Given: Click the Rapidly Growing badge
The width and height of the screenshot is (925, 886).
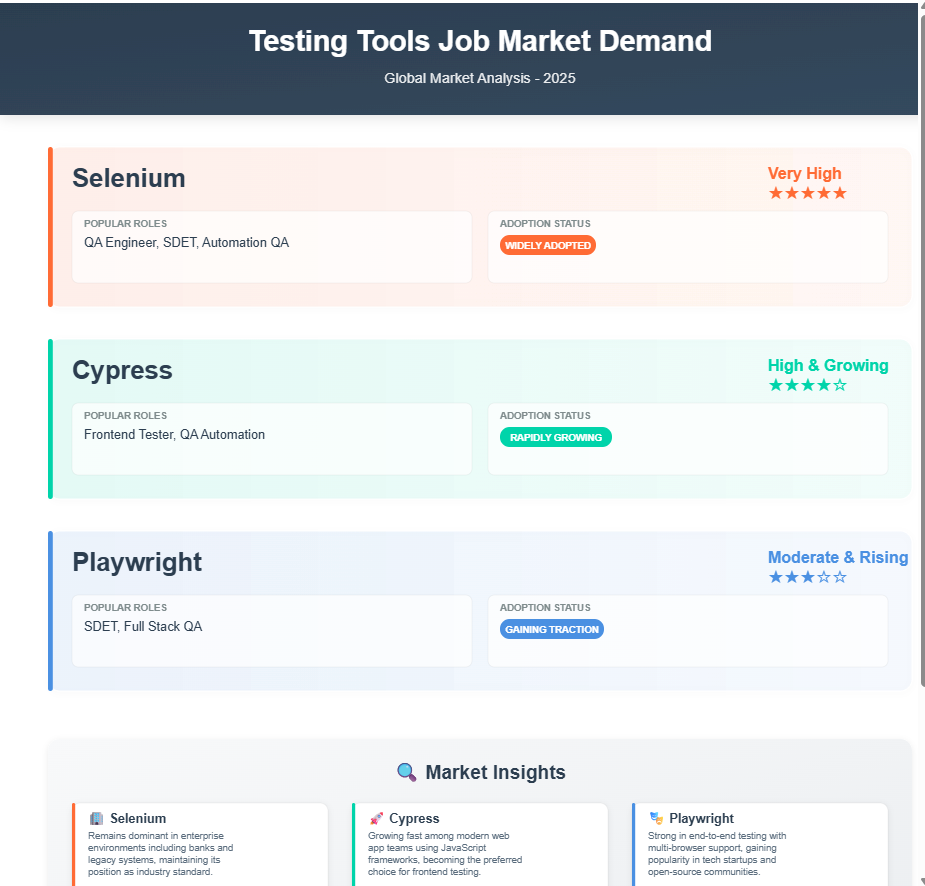Looking at the screenshot, I should pos(556,437).
